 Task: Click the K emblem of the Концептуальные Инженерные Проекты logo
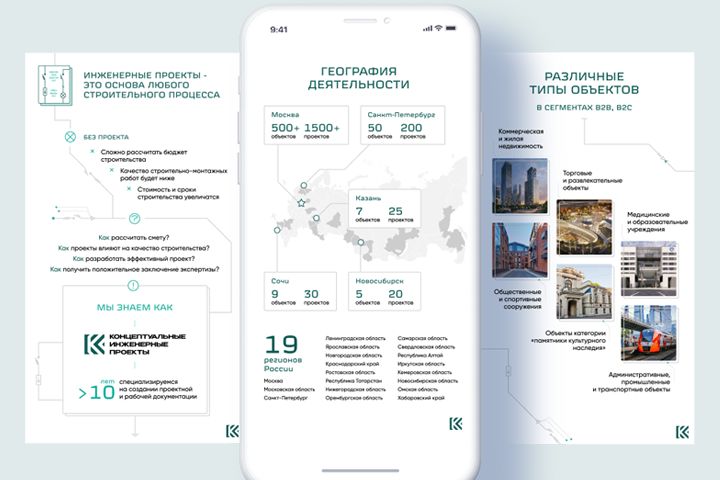[95, 344]
